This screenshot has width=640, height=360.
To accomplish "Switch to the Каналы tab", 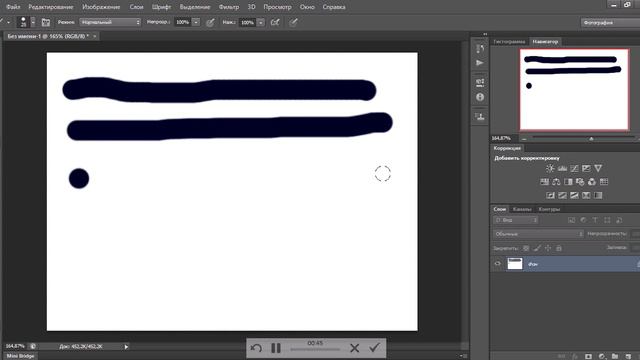I will [522, 209].
